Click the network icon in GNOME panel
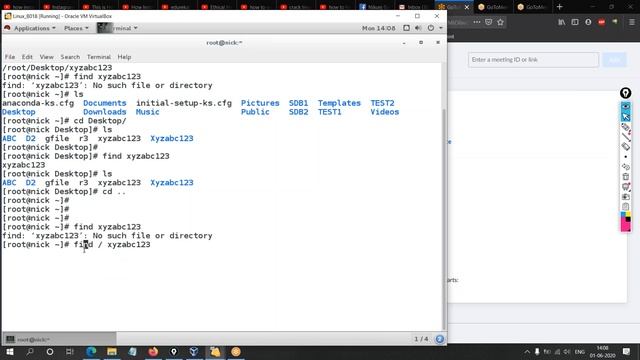640x360 pixels. click(x=407, y=28)
